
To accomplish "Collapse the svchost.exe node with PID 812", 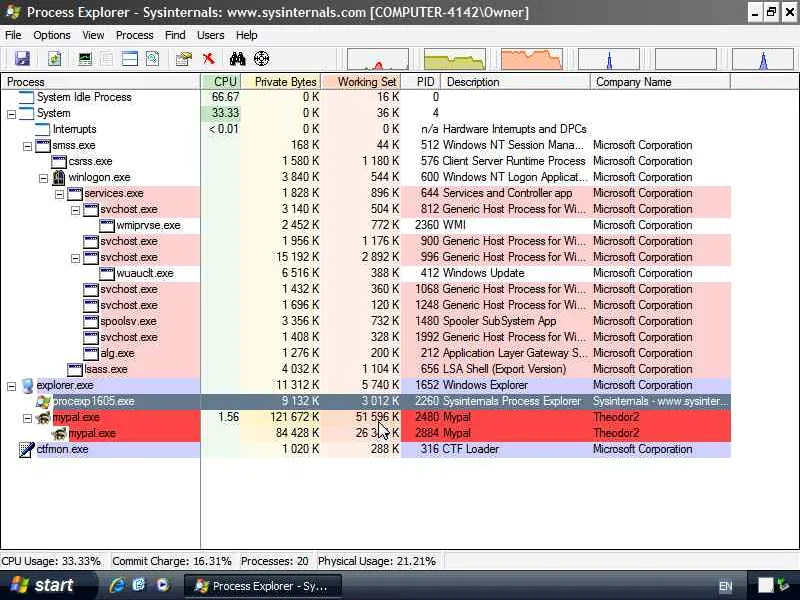I will 75,210.
